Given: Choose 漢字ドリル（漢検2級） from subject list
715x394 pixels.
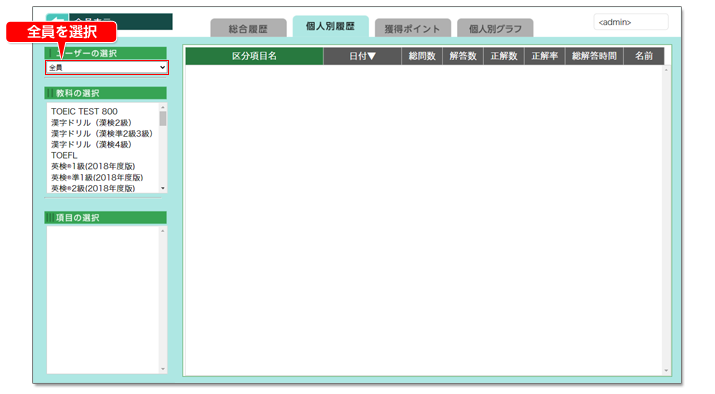Looking at the screenshot, I should 91,123.
